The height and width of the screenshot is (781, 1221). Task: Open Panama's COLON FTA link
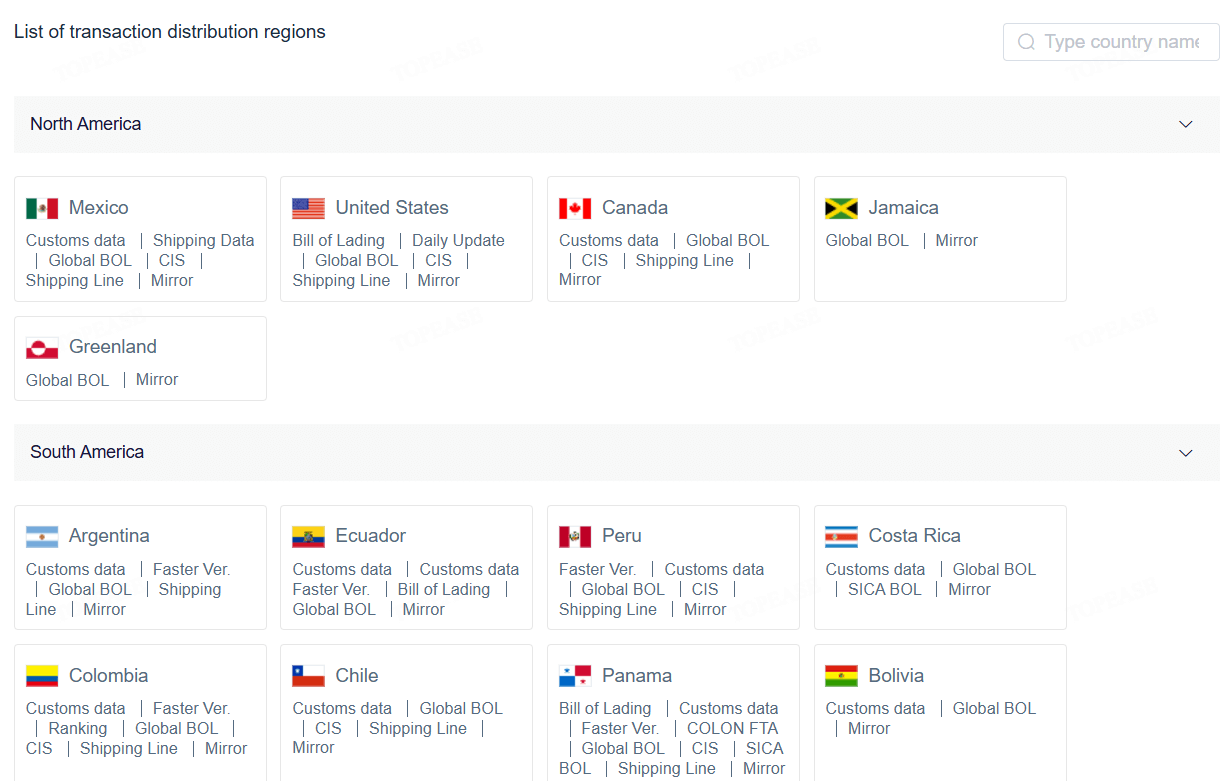[x=732, y=728]
